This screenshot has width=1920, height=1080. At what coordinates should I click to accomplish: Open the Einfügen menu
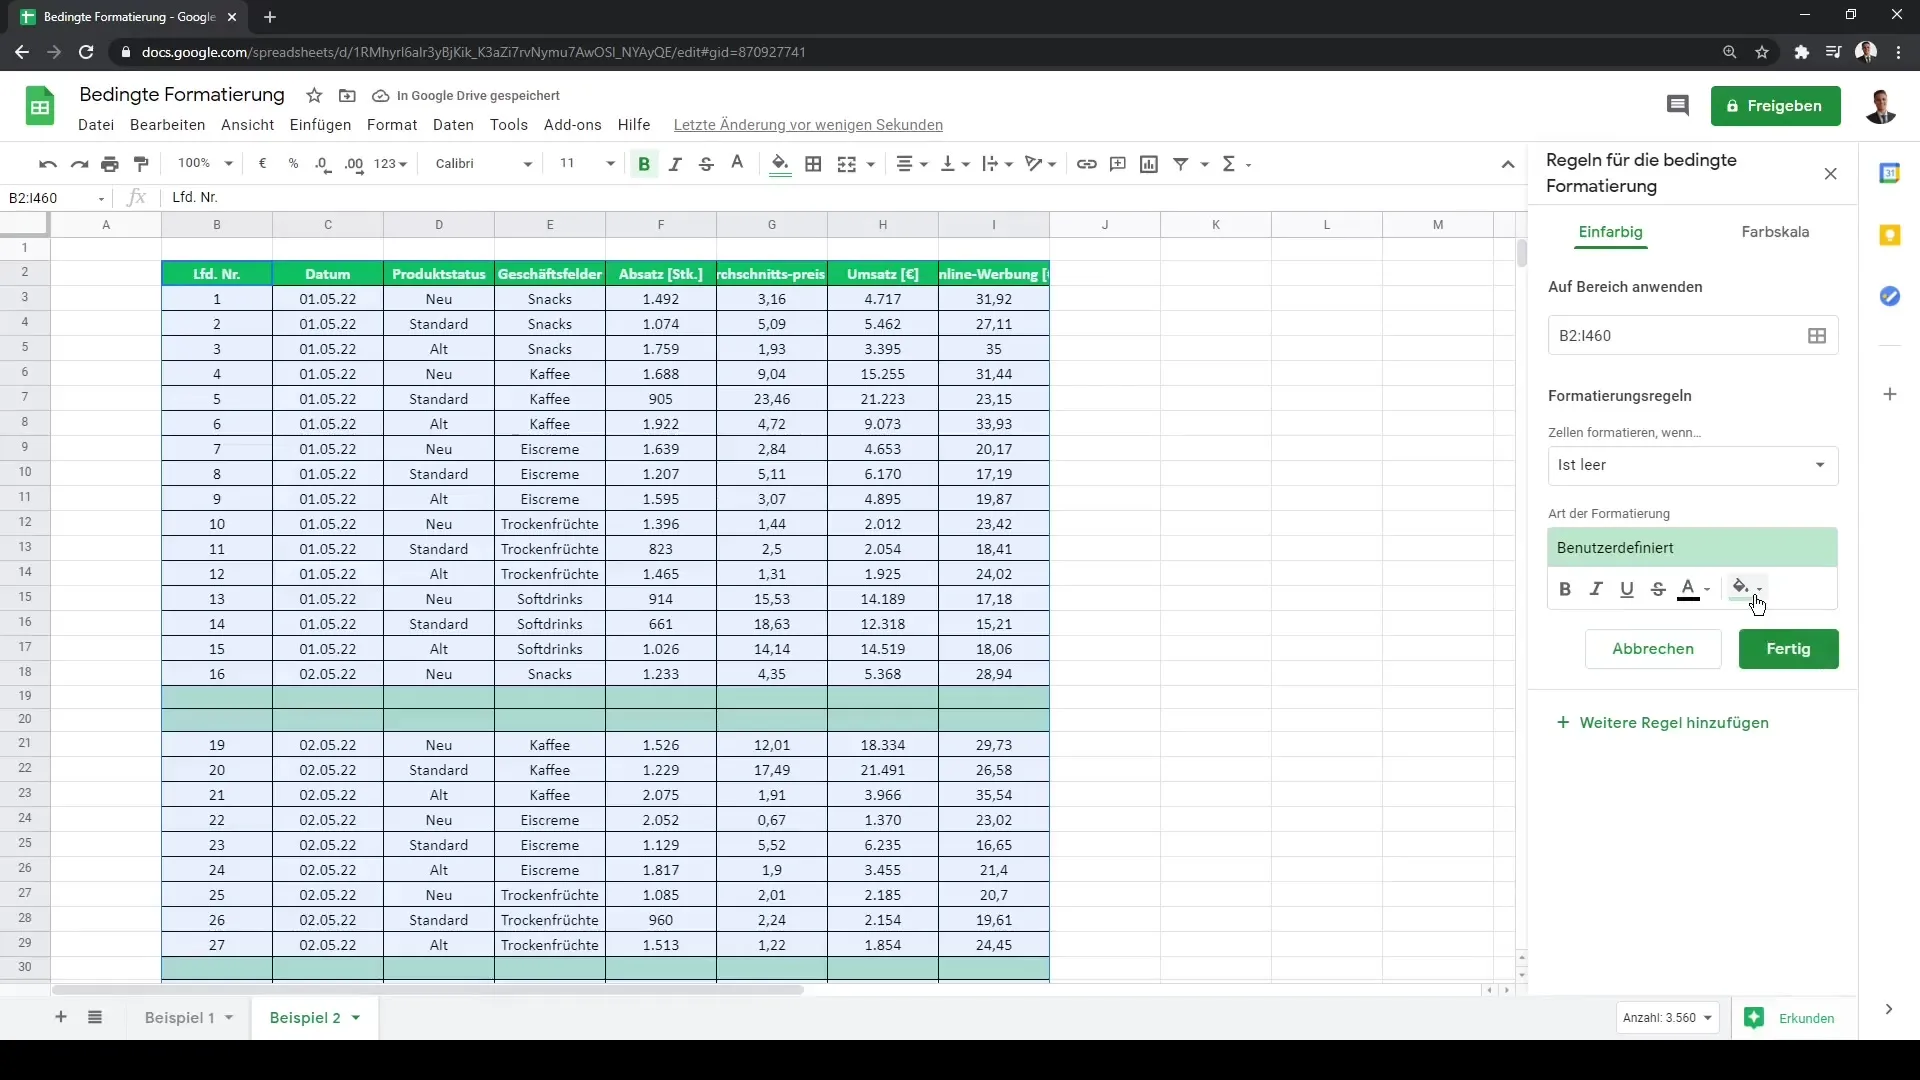[x=320, y=125]
